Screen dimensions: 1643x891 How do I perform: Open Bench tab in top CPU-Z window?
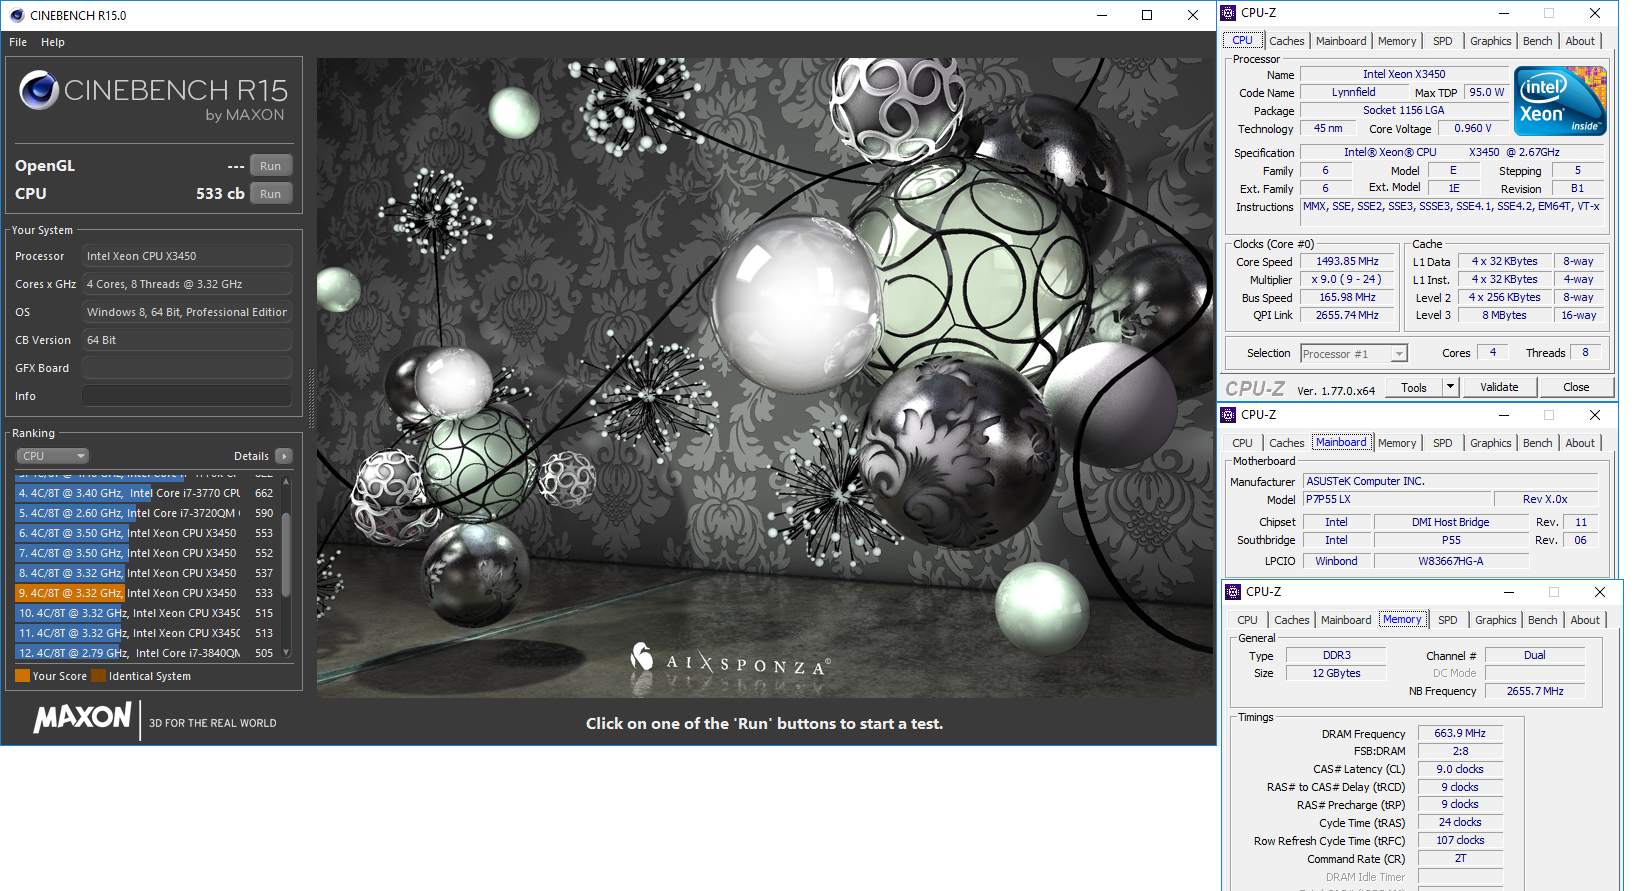(x=1538, y=41)
